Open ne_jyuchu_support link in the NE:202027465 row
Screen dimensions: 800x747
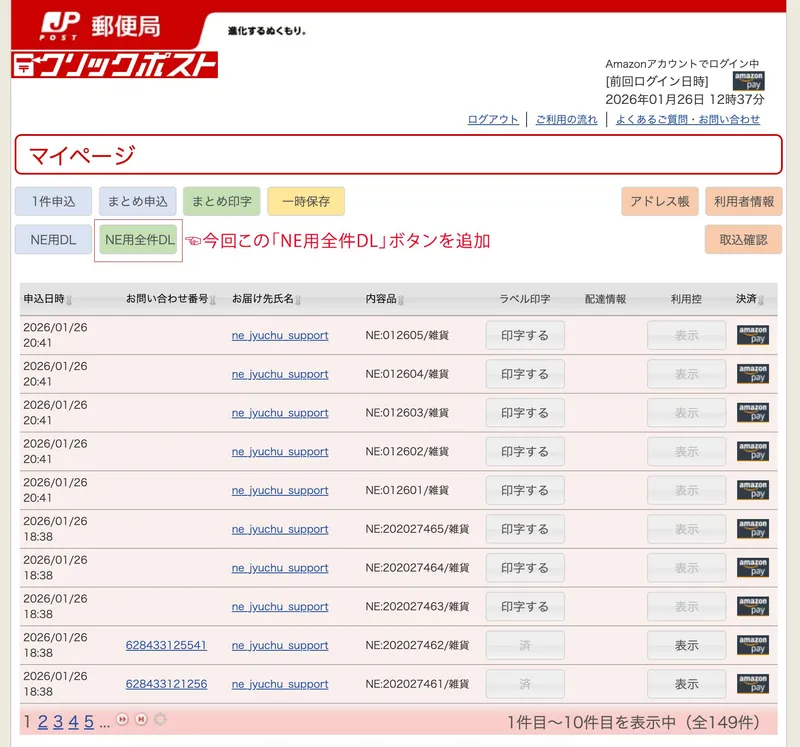coord(280,530)
